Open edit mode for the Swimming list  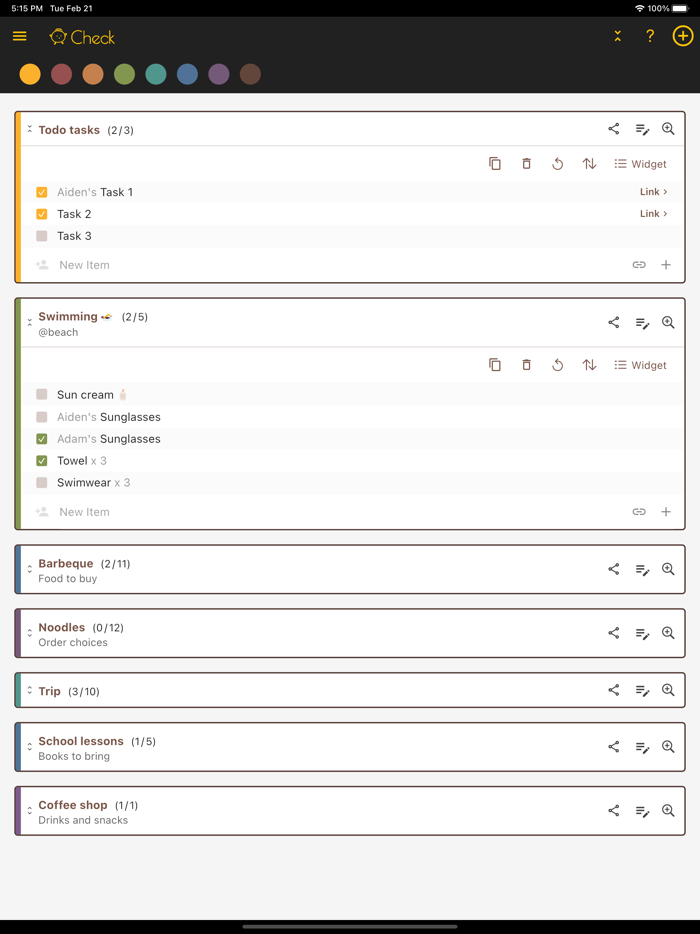641,322
